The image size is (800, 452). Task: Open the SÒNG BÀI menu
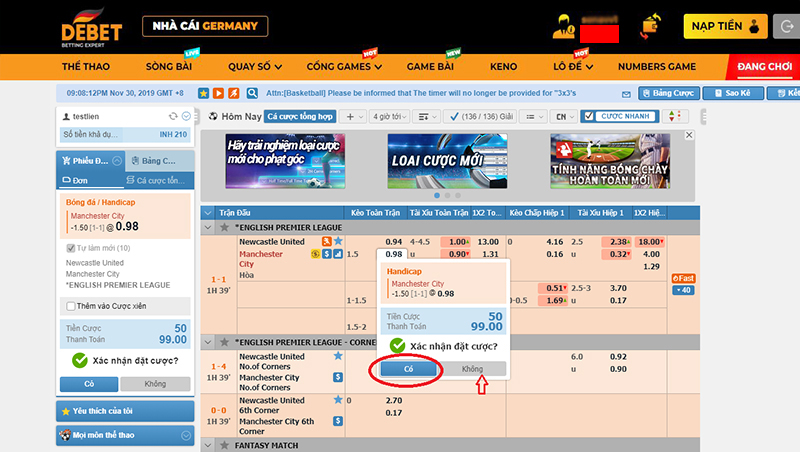[x=169, y=67]
